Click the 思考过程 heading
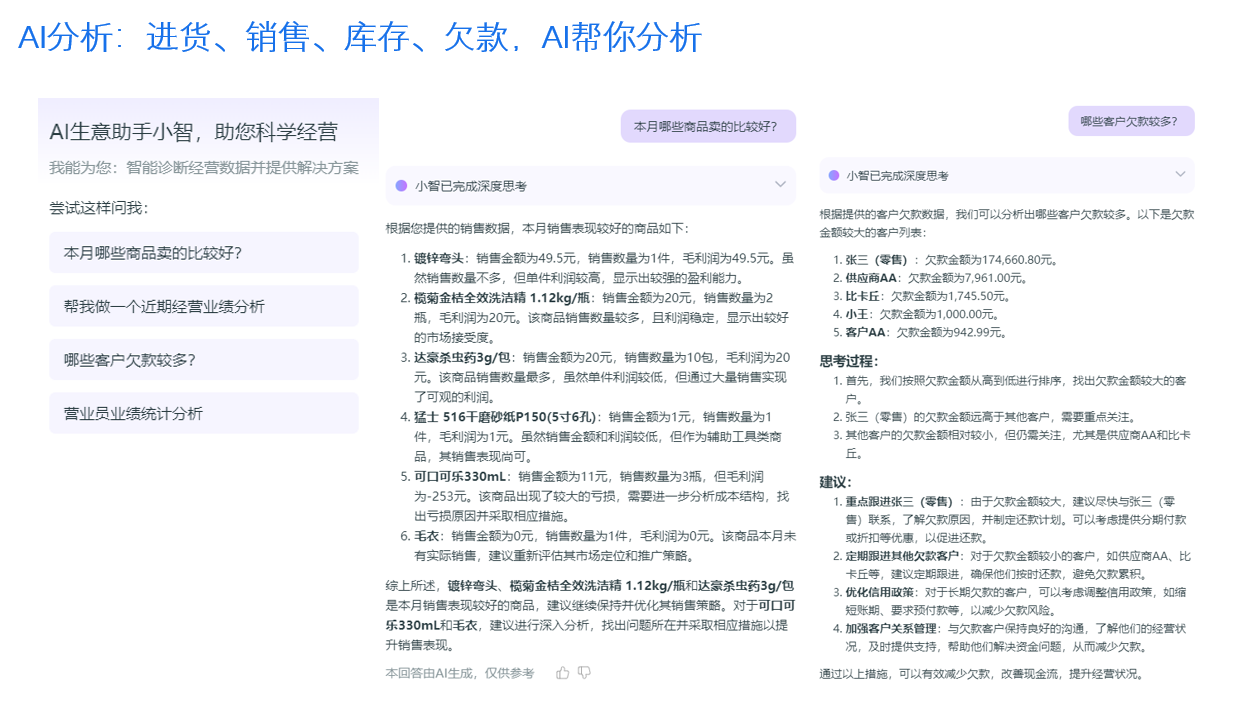Image resolution: width=1242 pixels, height=723 pixels. pyautogui.click(x=850, y=361)
